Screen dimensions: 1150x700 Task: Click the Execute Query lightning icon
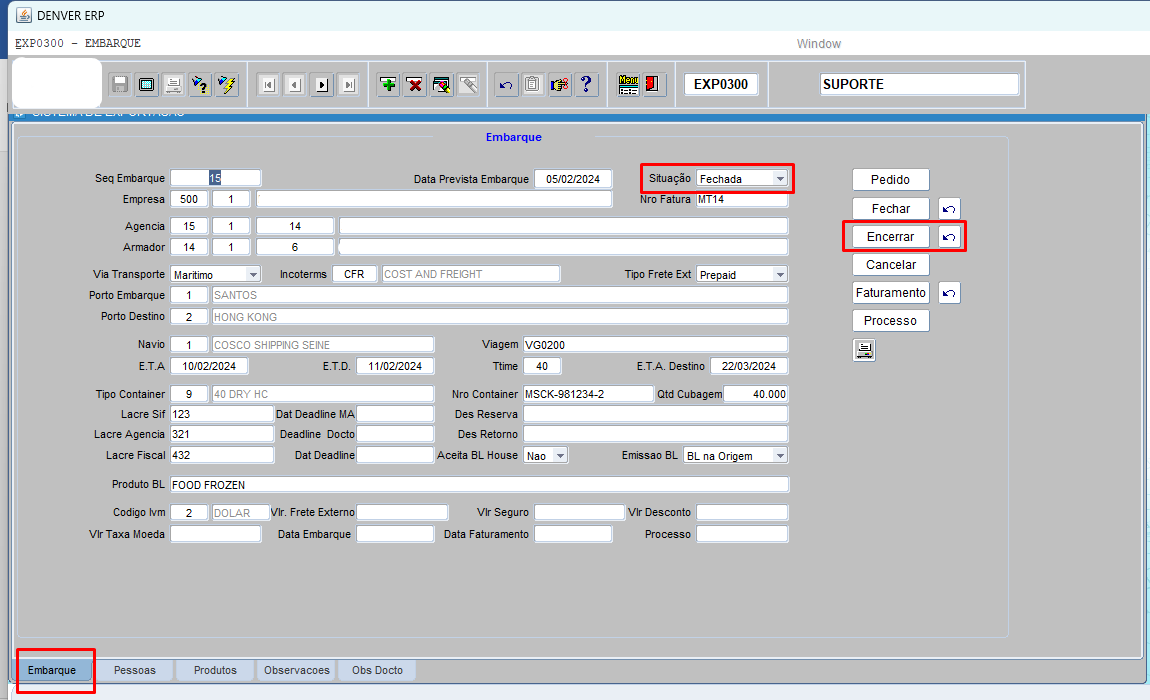coord(227,85)
